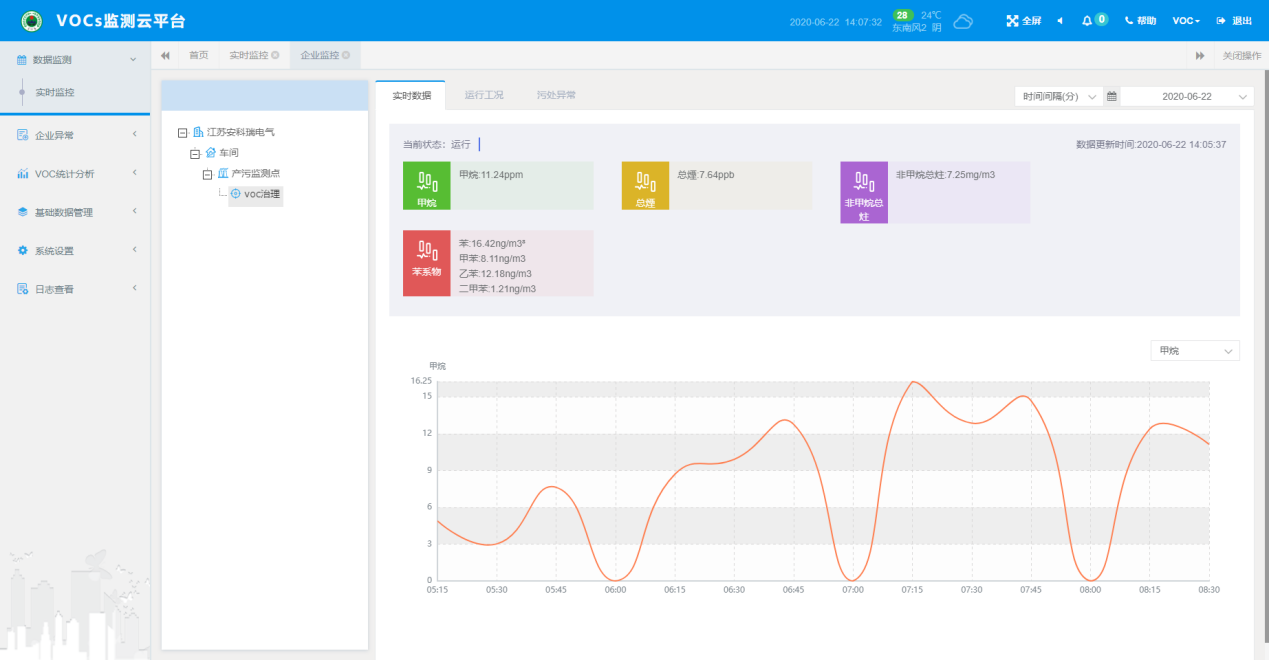1269x660 pixels.
Task: Click the 2020-06-22 date picker field
Action: pos(1186,96)
